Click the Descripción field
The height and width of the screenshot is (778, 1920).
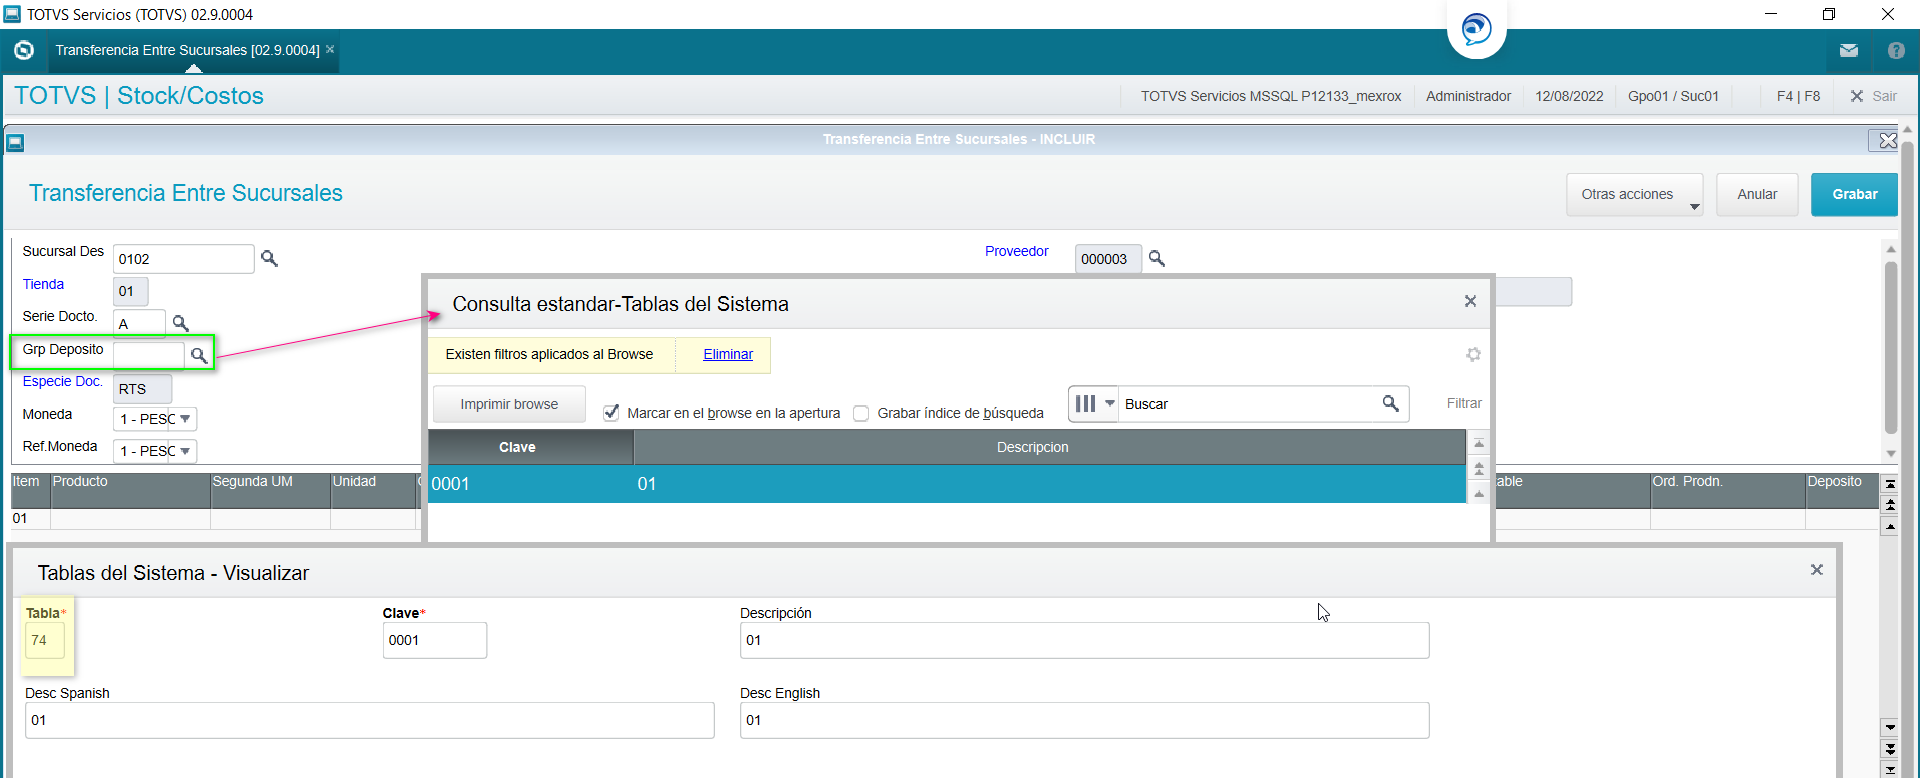1084,640
